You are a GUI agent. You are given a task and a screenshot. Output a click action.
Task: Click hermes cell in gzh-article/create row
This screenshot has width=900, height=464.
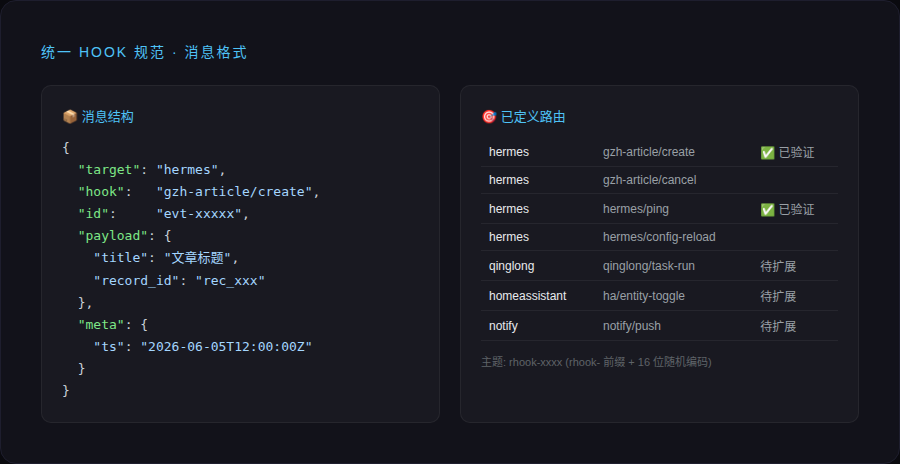pyautogui.click(x=509, y=152)
